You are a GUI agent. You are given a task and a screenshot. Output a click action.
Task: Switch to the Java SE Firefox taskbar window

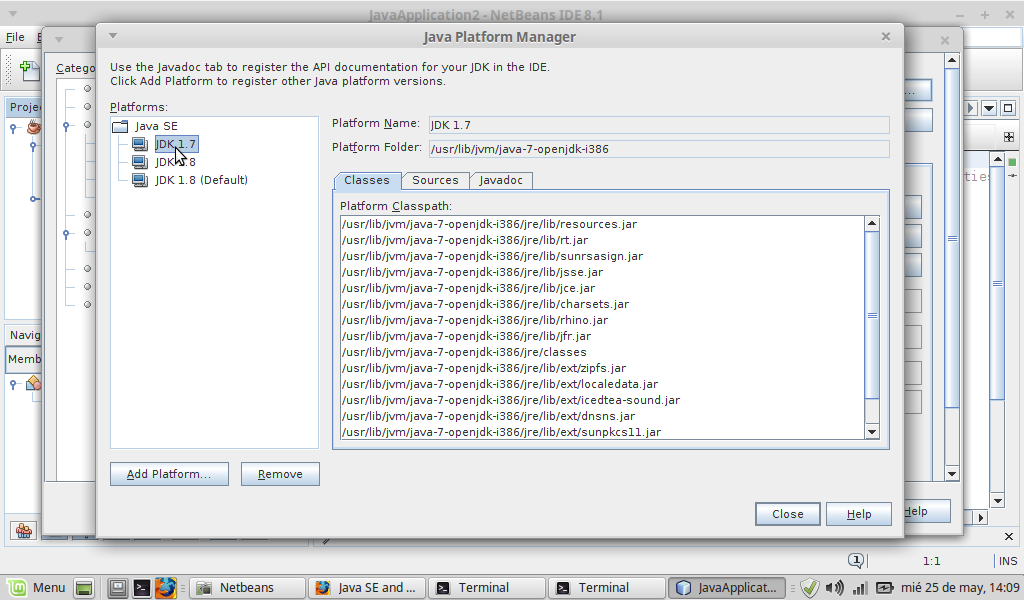pyautogui.click(x=368, y=588)
